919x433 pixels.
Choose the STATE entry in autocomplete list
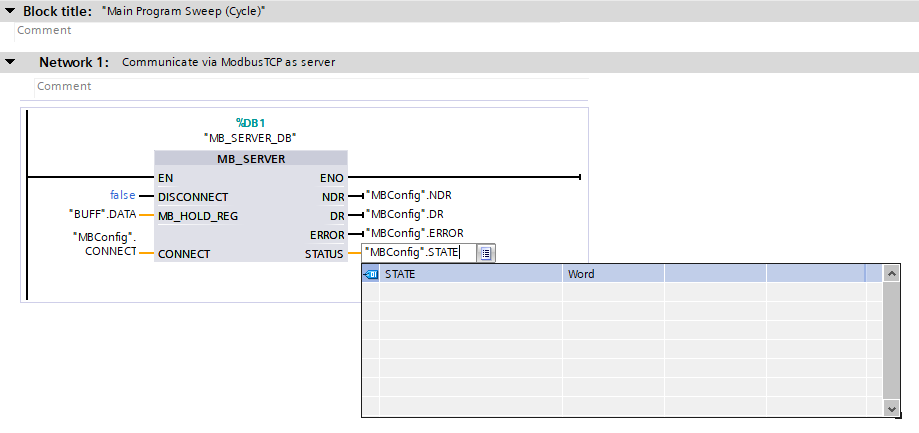pyautogui.click(x=400, y=274)
